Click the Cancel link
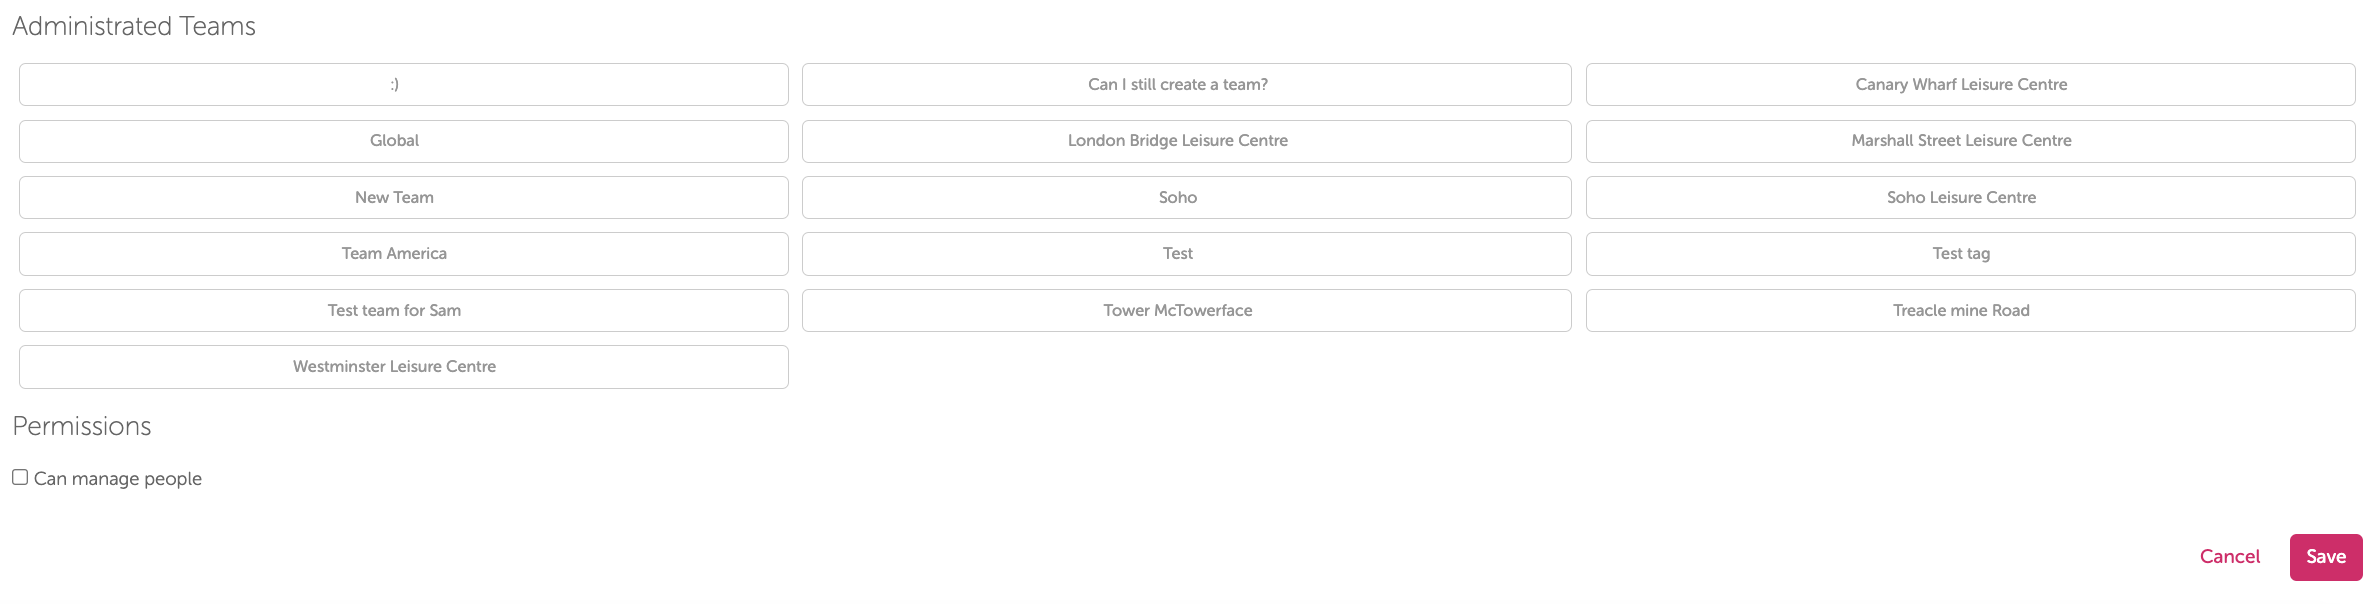 [2229, 557]
